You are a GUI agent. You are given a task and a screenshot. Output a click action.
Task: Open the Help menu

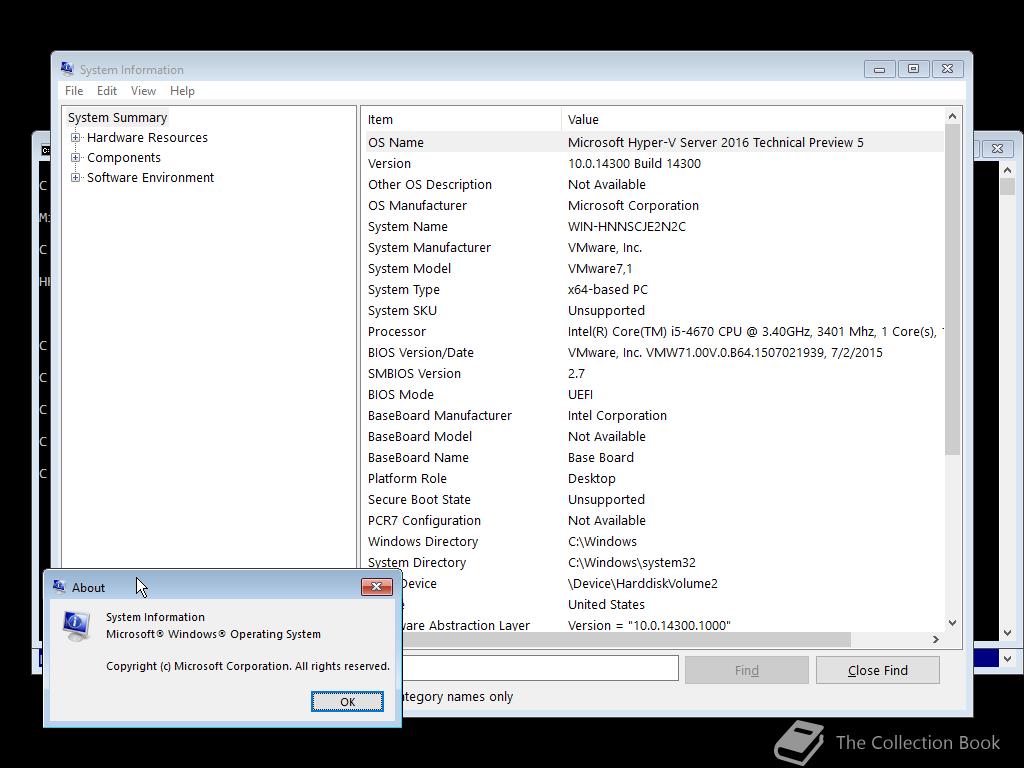[x=182, y=91]
